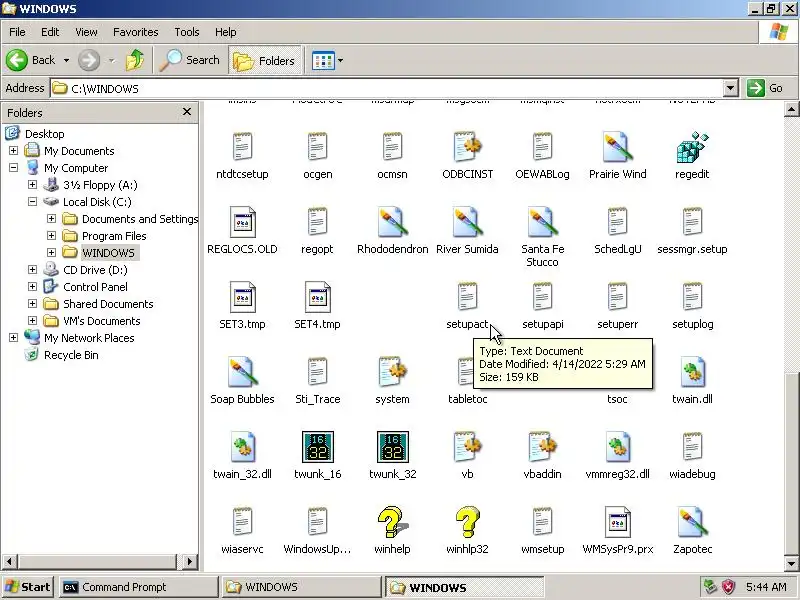Click folder tree scroll right arrow

pos(190,562)
